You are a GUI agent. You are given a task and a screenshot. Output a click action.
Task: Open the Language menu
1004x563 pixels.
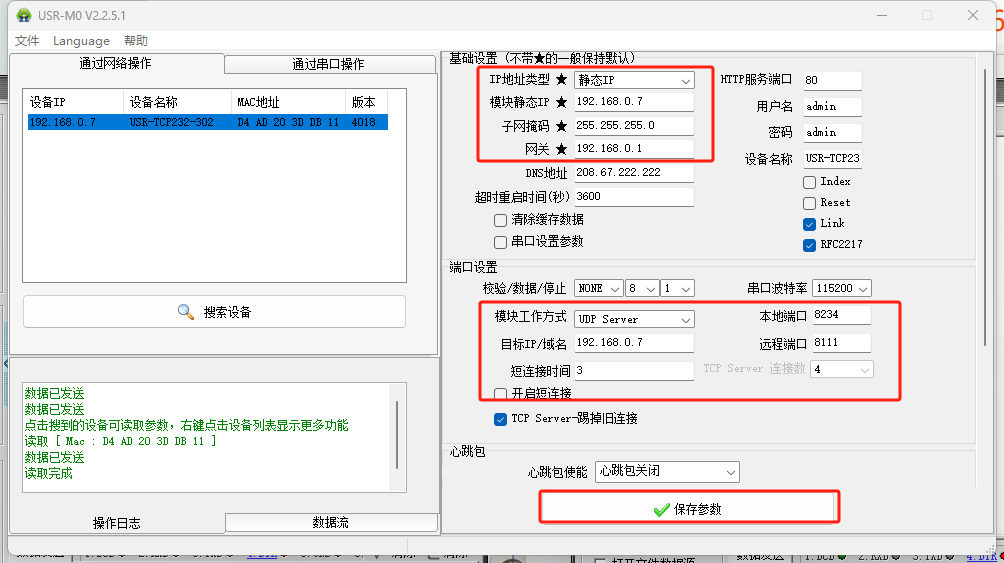click(81, 40)
